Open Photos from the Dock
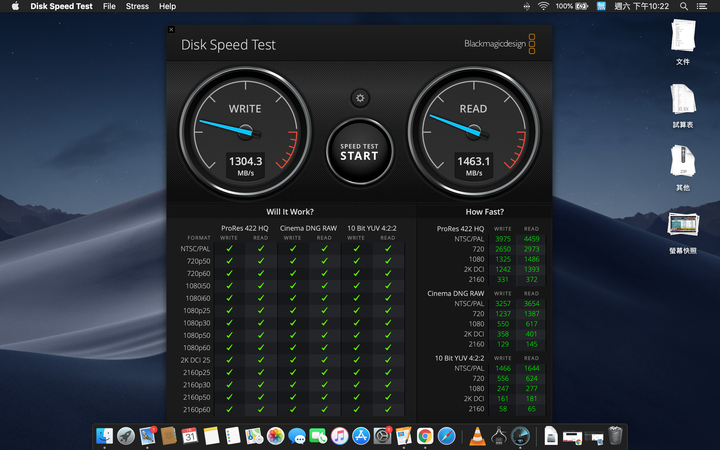720x450 pixels. (x=276, y=436)
